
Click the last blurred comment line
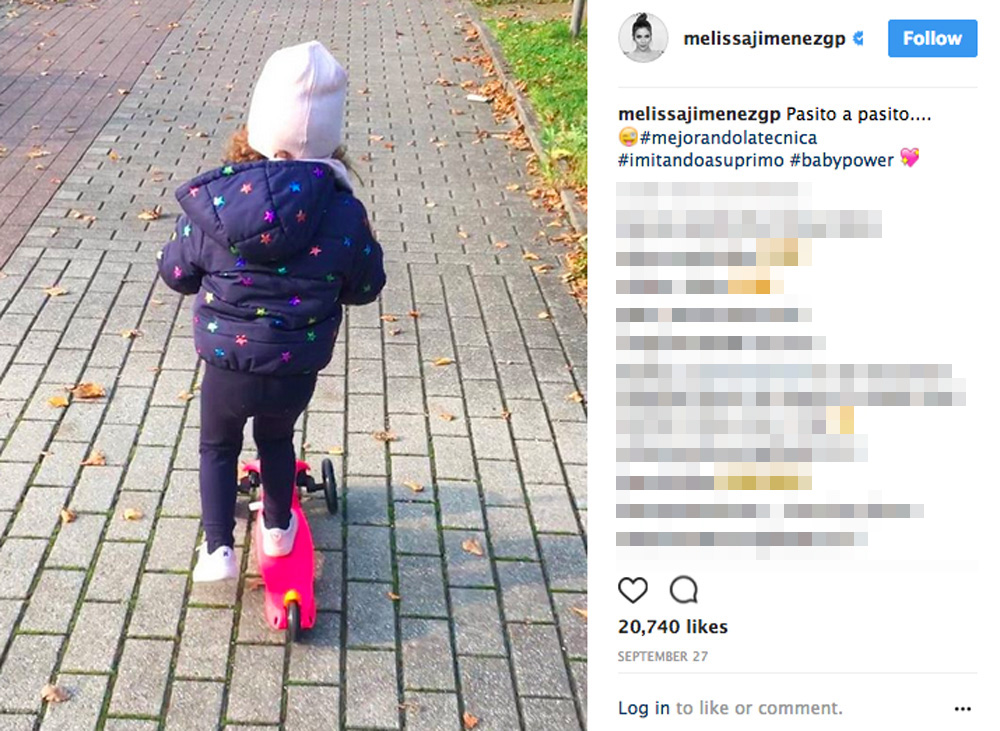[x=742, y=539]
